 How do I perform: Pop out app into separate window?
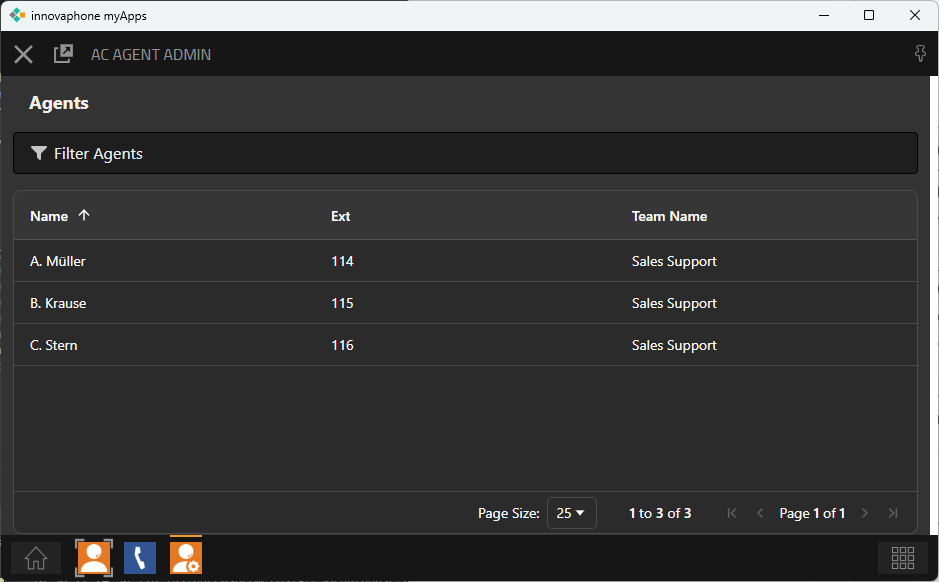pos(63,54)
